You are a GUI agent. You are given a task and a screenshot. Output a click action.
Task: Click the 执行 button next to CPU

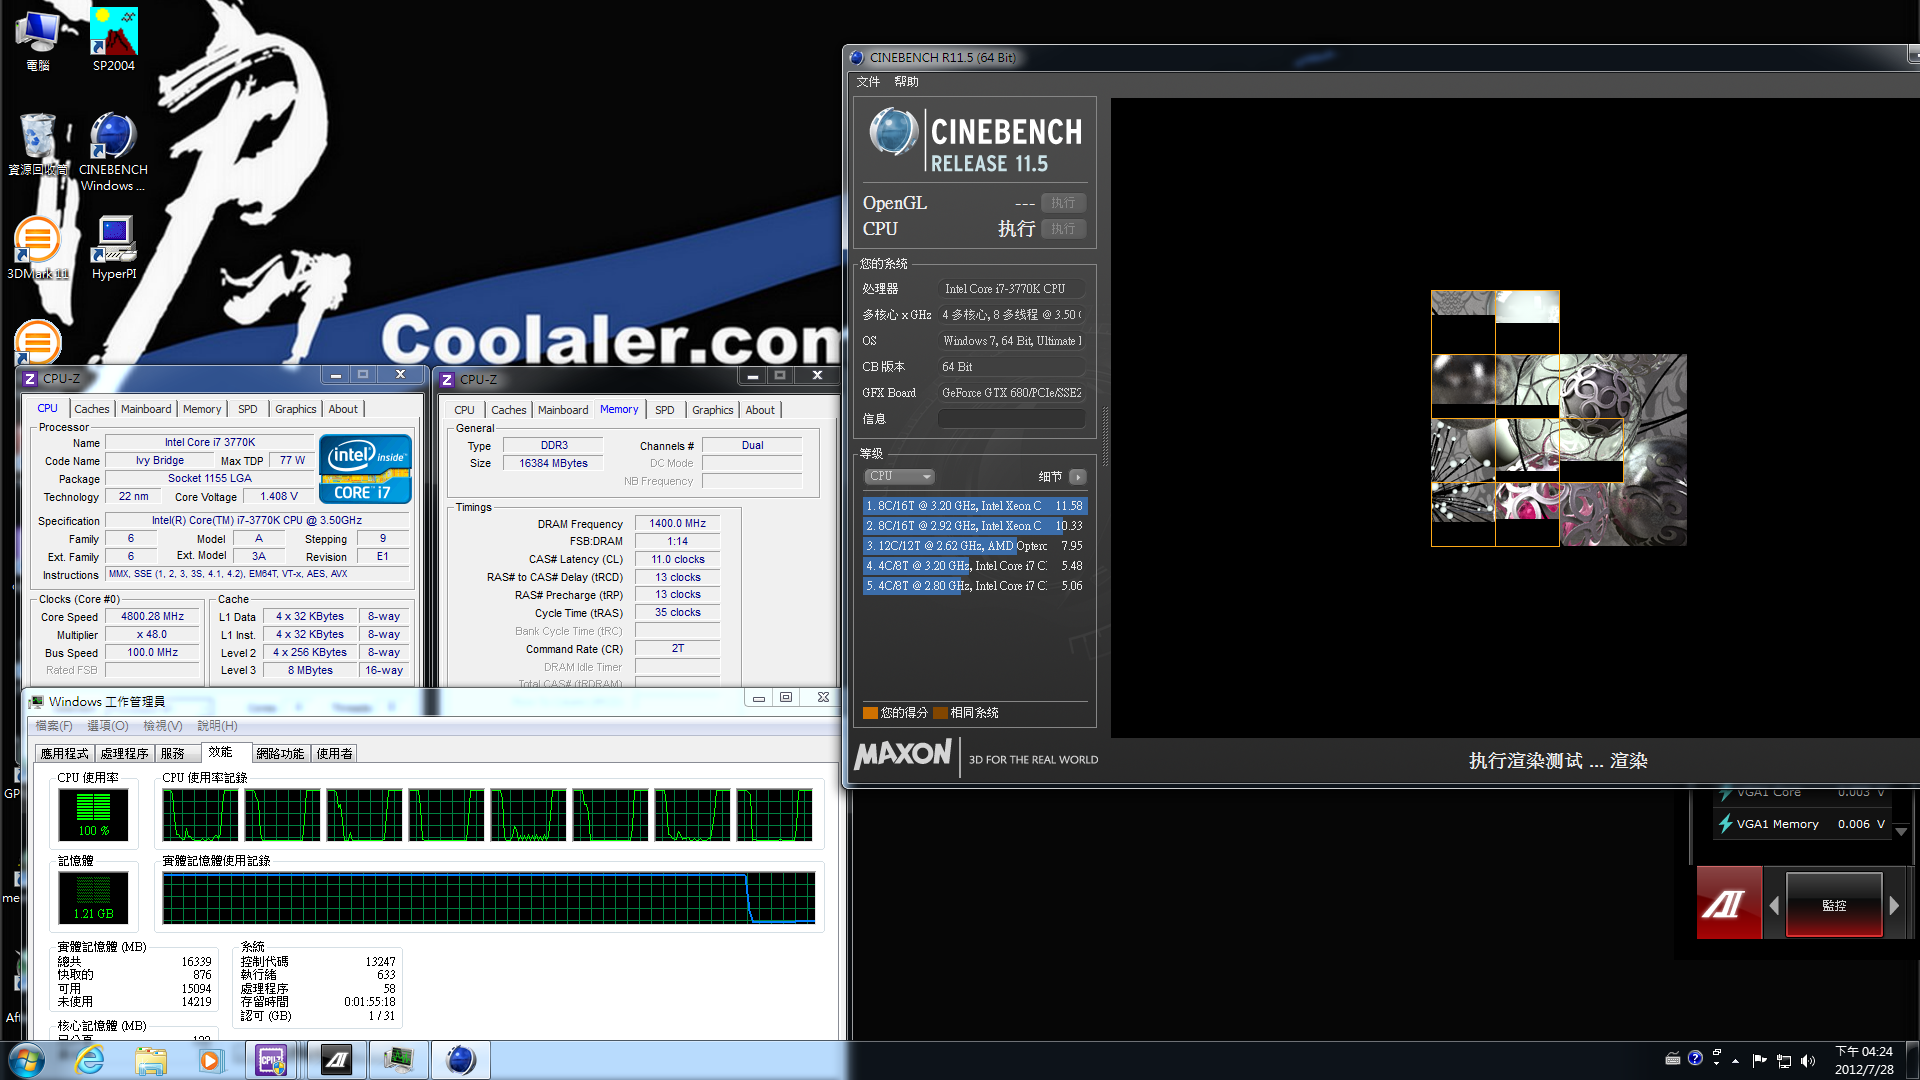(x=1063, y=229)
